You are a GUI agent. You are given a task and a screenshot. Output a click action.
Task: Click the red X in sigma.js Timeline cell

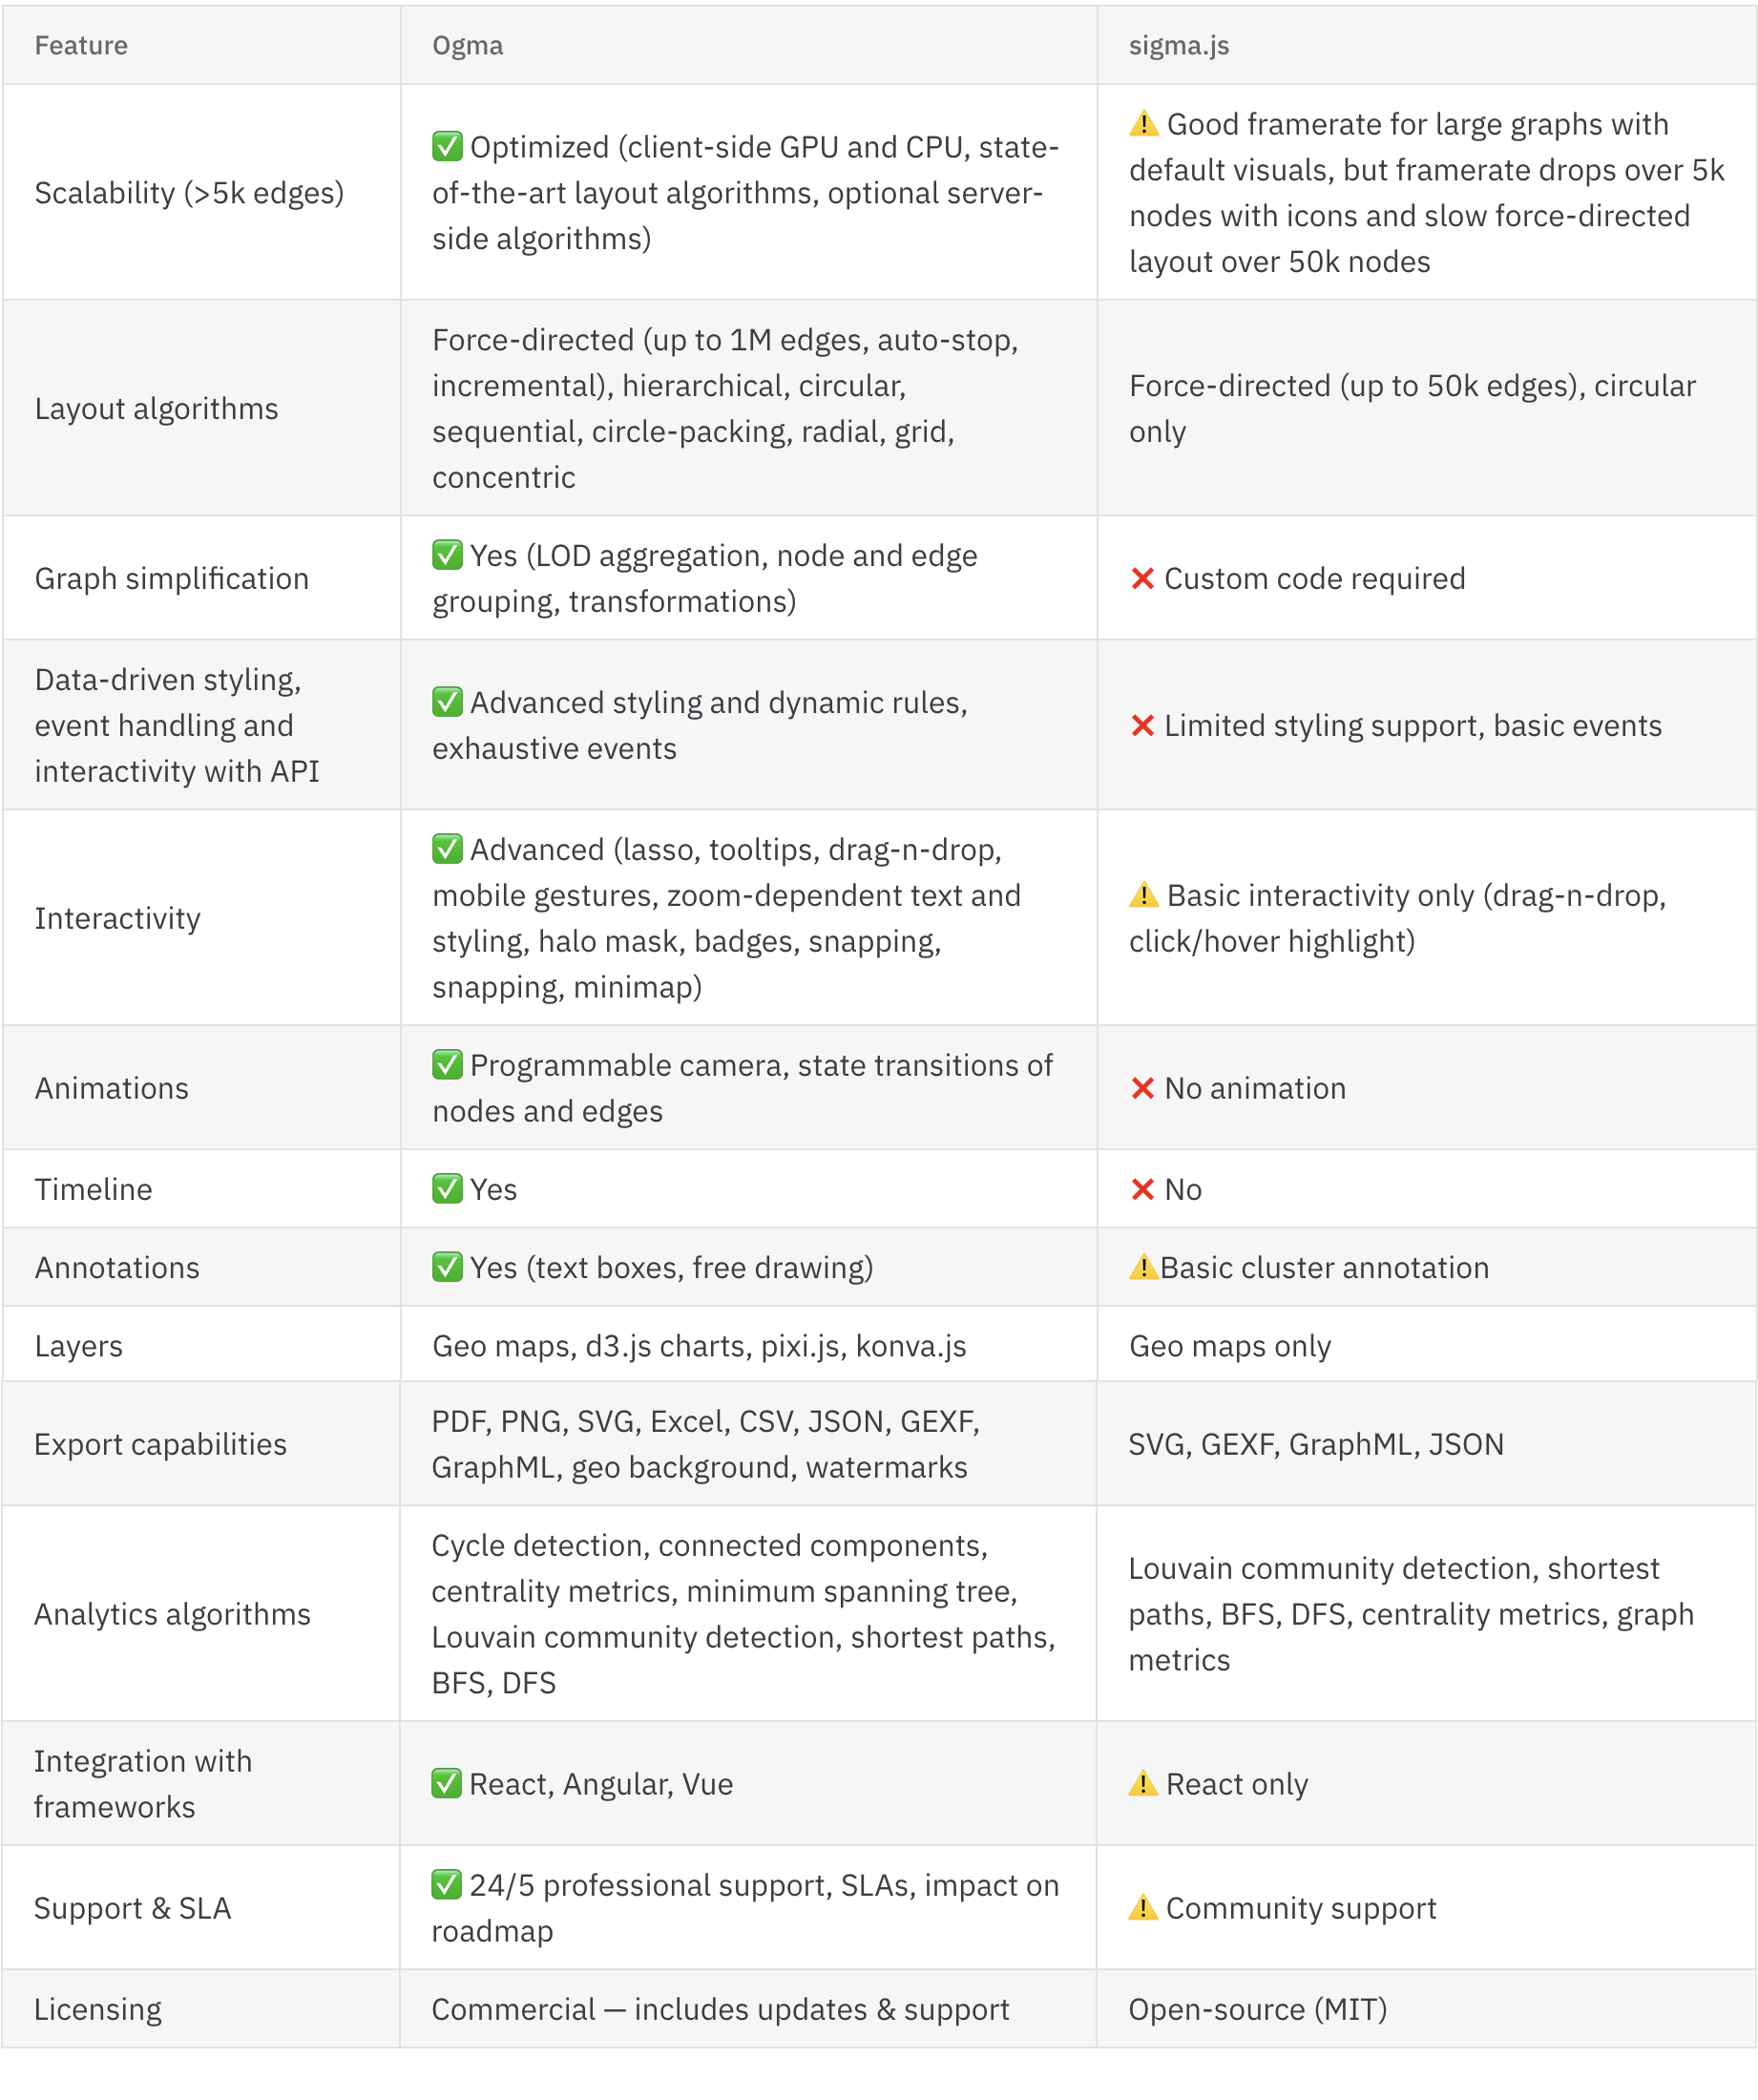[1142, 1189]
